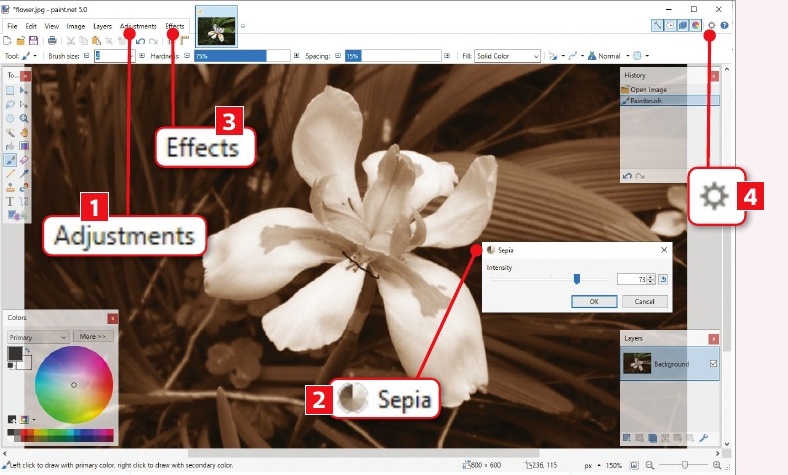This screenshot has width=788, height=475.
Task: Expand the Primary color dropdown
Action: [x=37, y=337]
